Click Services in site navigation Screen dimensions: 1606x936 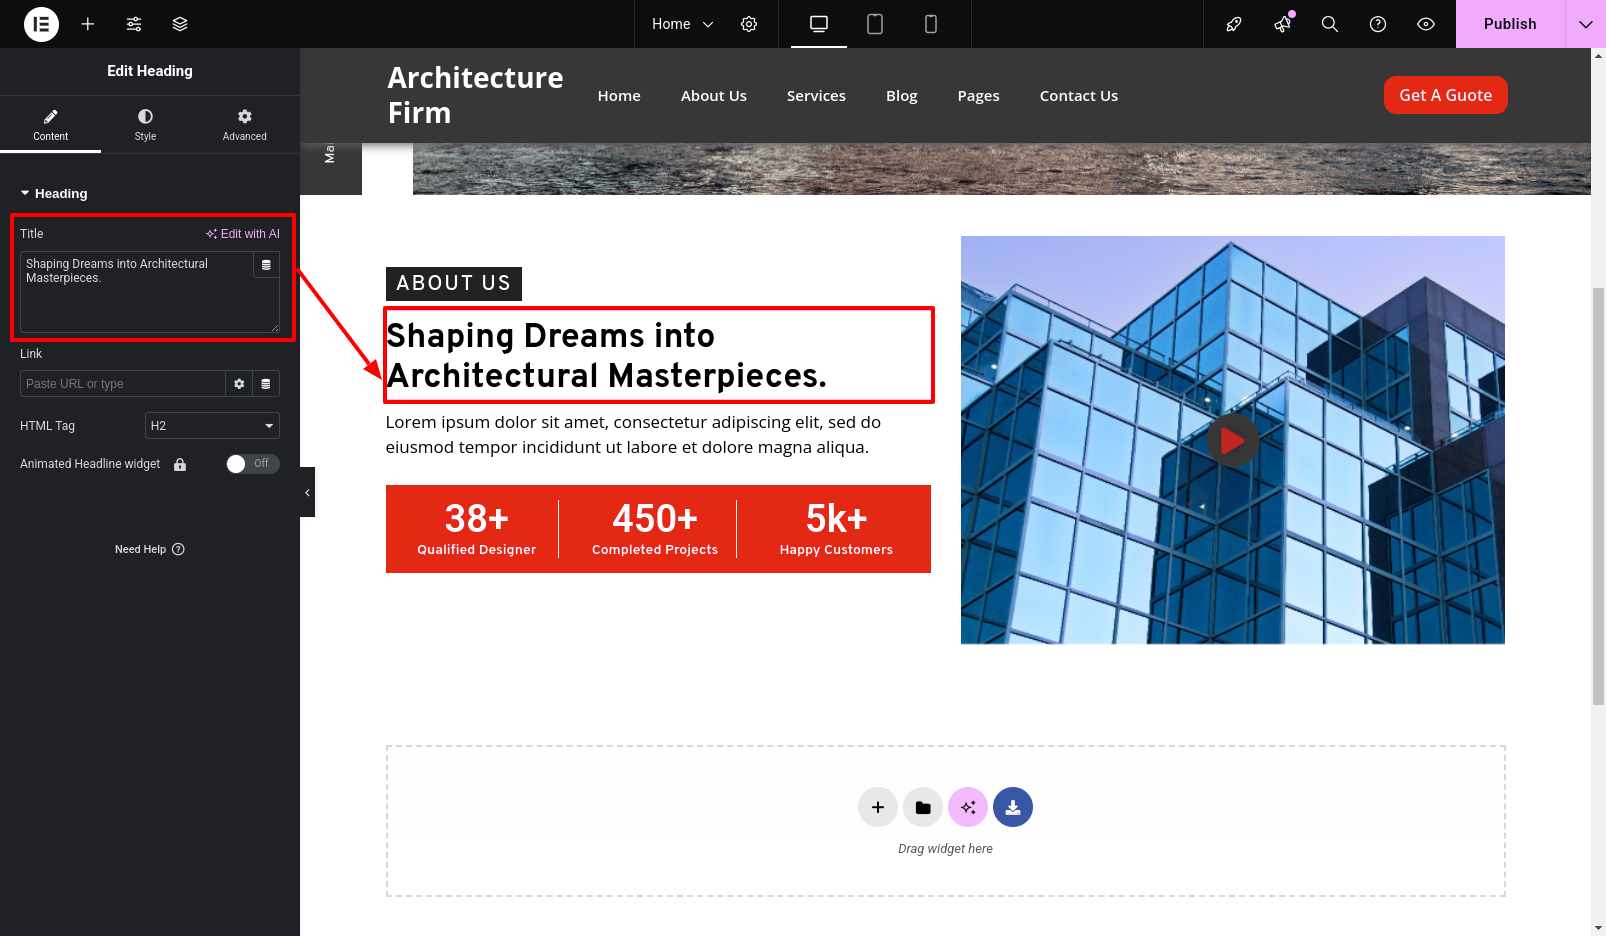point(816,96)
